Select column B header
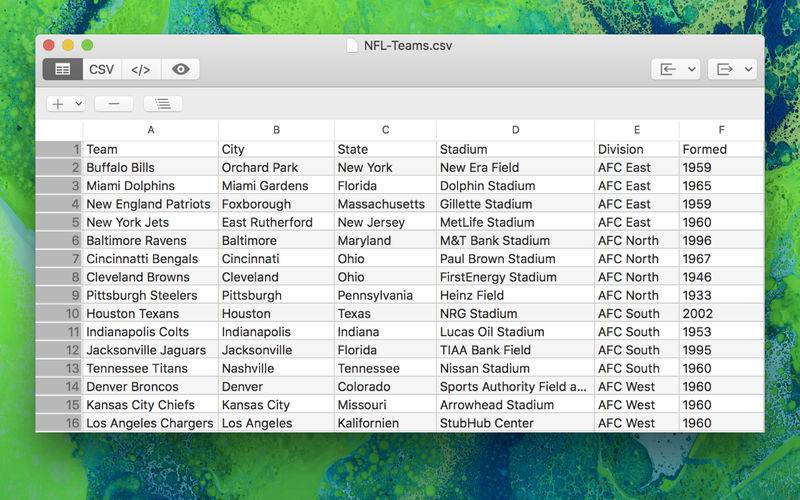The image size is (800, 500). tap(276, 130)
